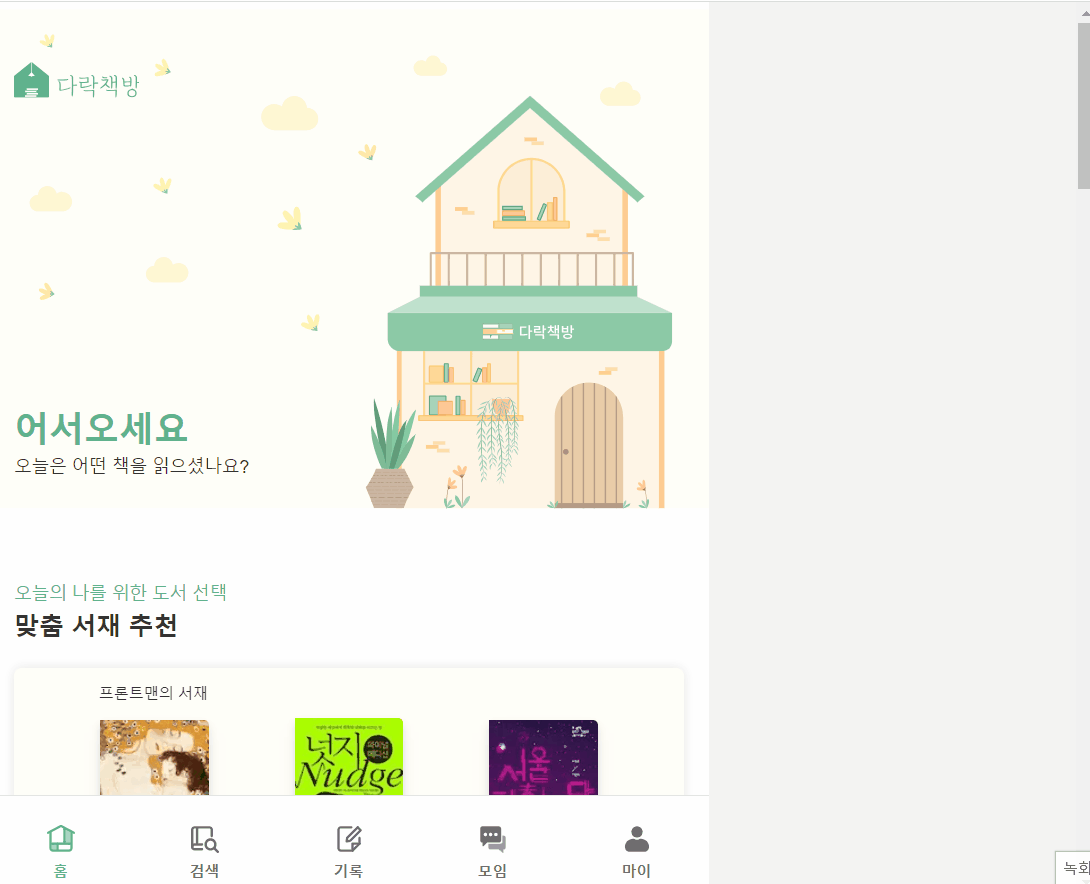Open the Klimt painting book cover
Image resolution: width=1090 pixels, height=884 pixels.
[x=154, y=758]
